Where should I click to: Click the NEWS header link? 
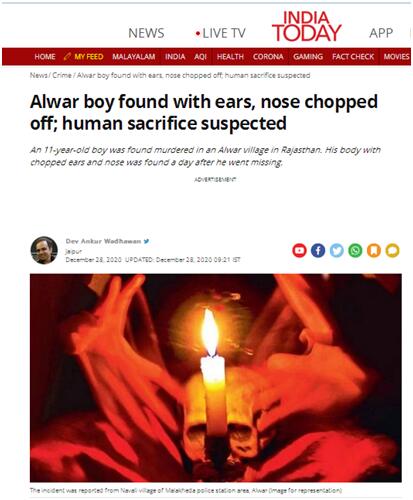tap(146, 33)
